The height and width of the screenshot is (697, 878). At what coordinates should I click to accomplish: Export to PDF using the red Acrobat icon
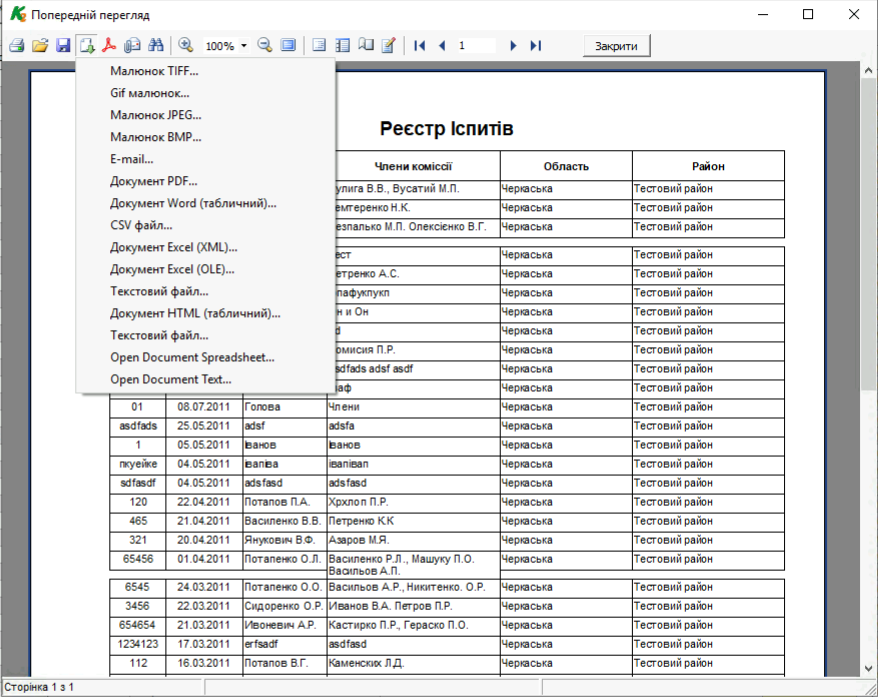pyautogui.click(x=109, y=45)
